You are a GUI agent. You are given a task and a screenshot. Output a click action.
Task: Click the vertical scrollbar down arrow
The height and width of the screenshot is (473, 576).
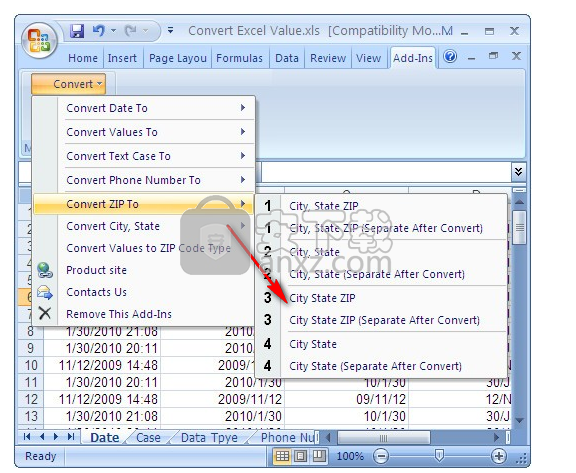tap(519, 420)
